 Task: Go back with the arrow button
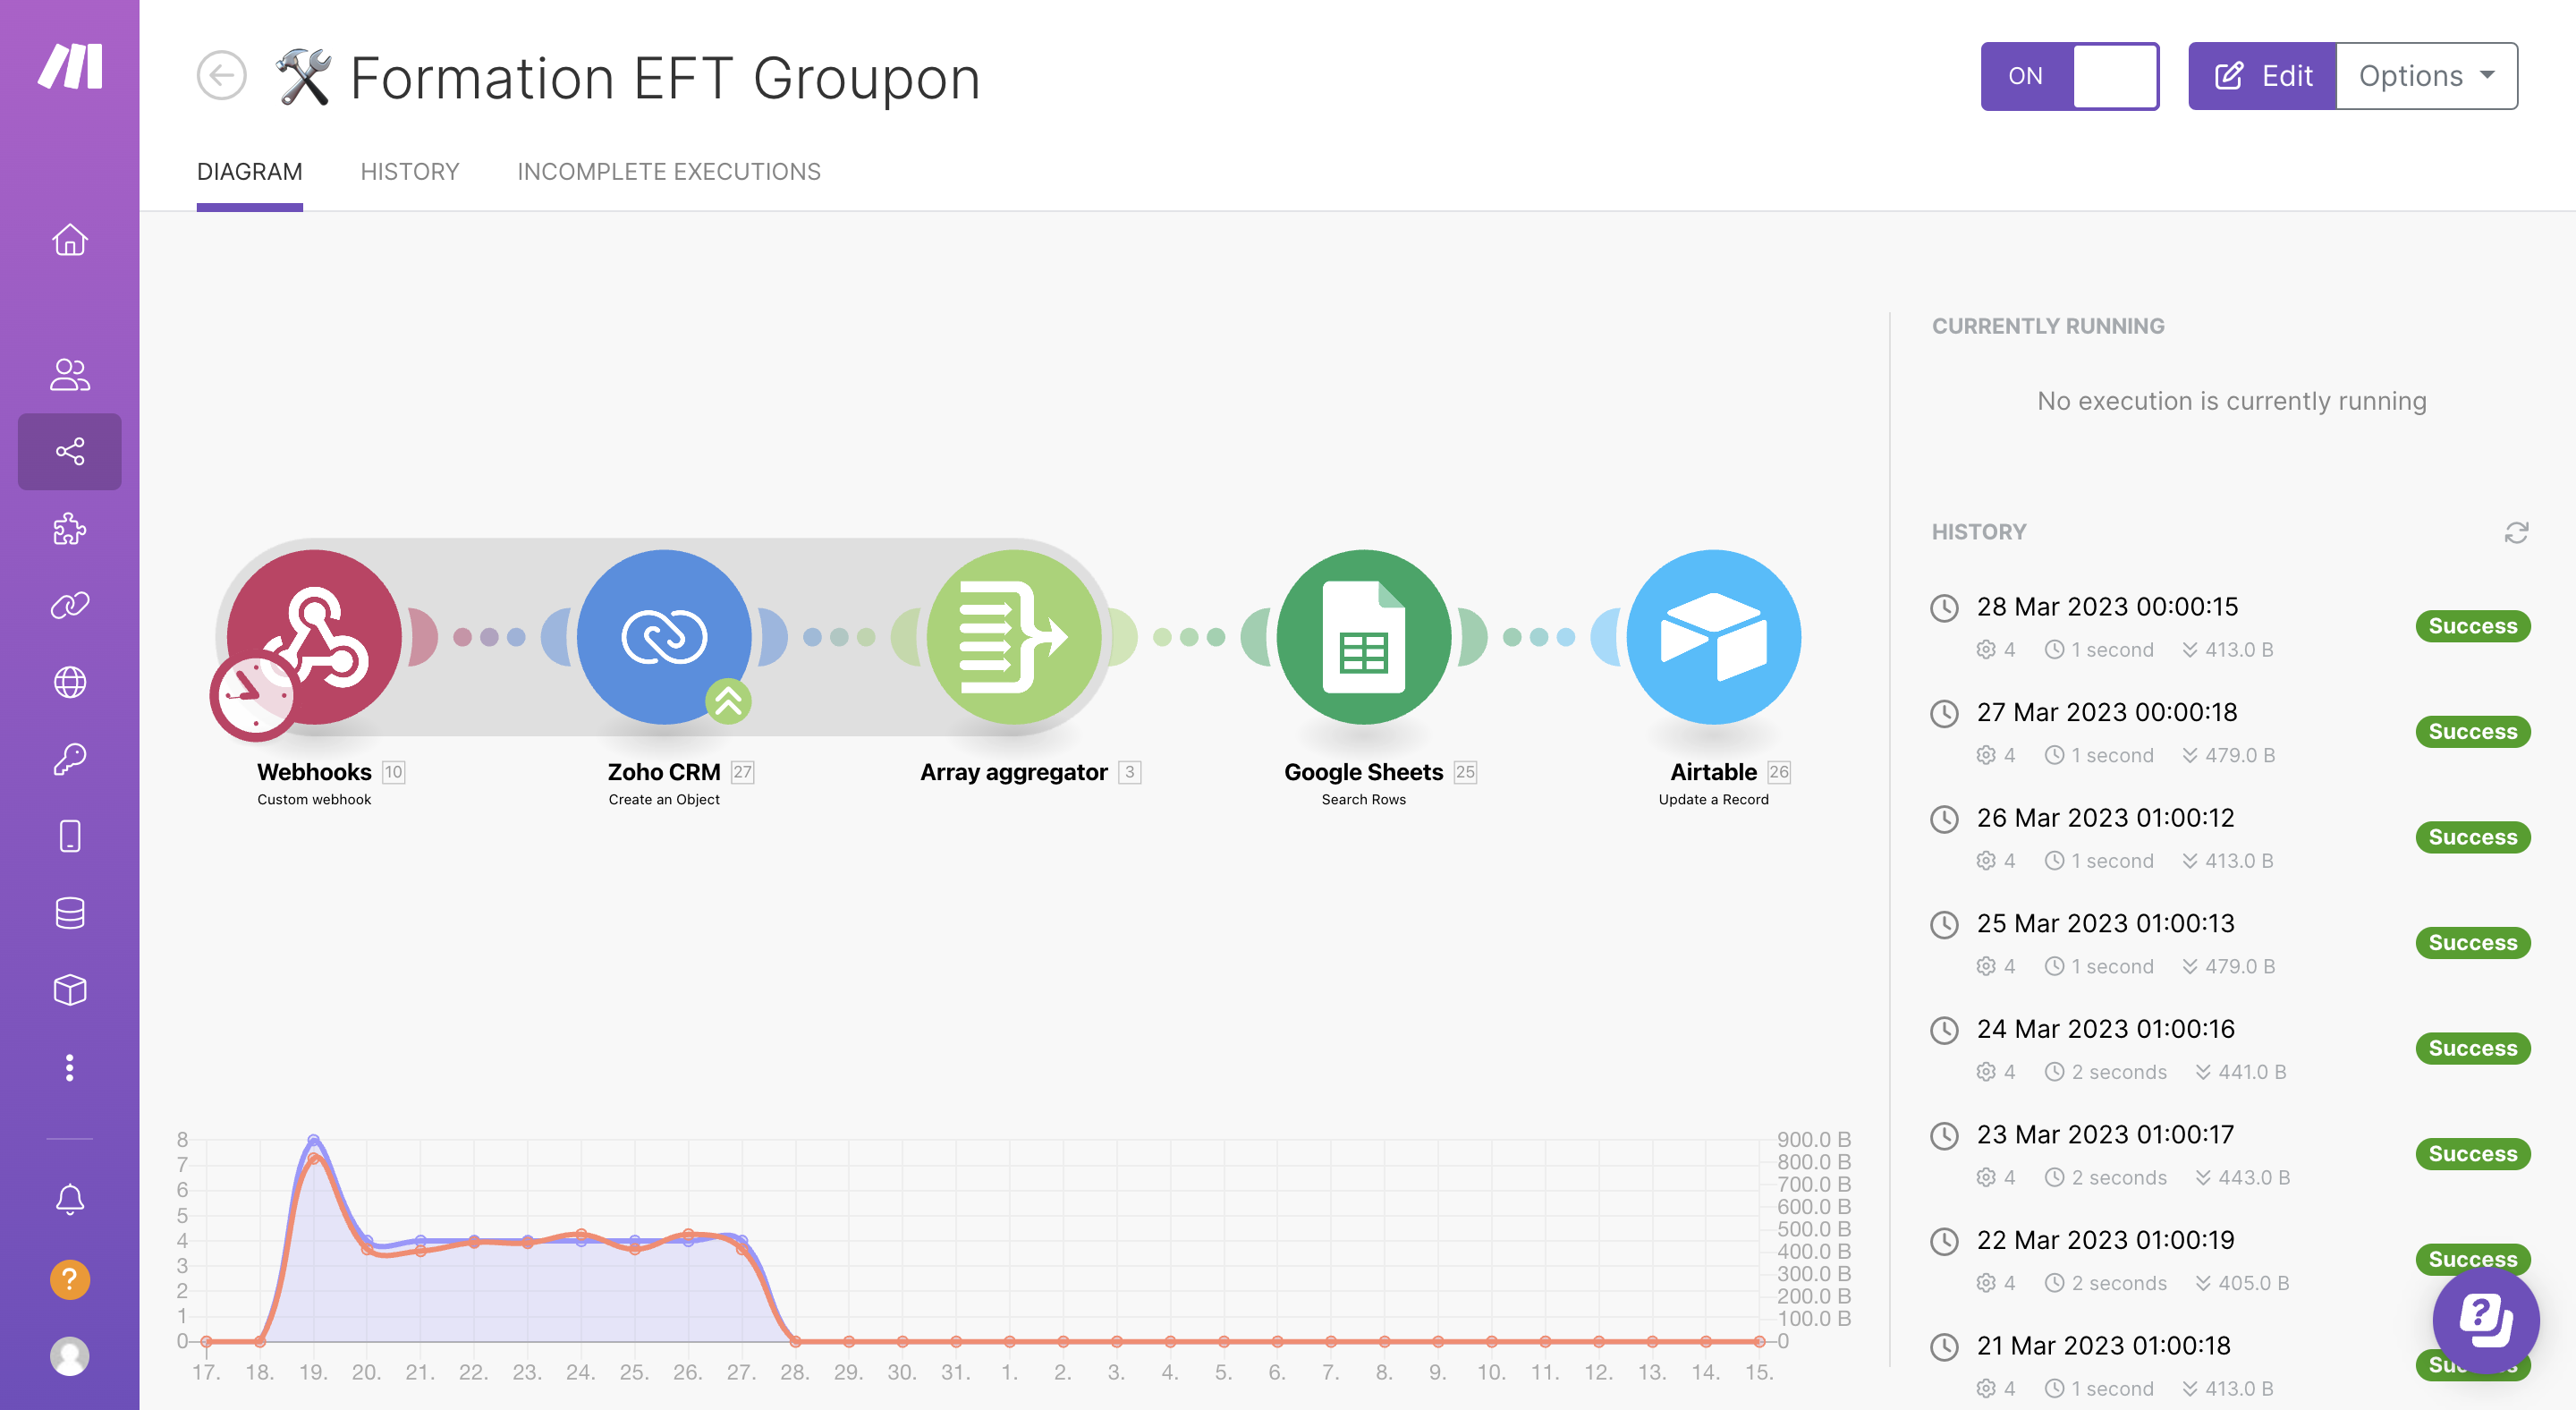(x=221, y=76)
